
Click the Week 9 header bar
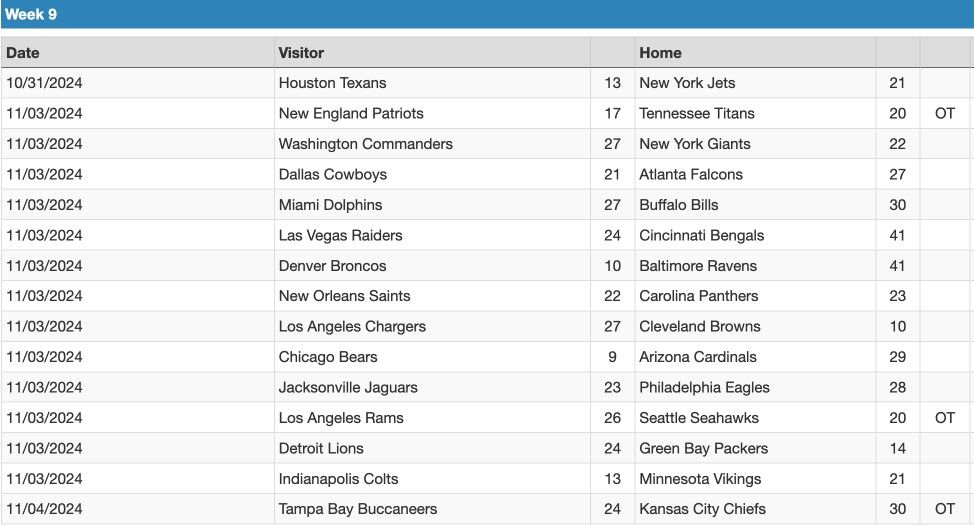(x=487, y=14)
